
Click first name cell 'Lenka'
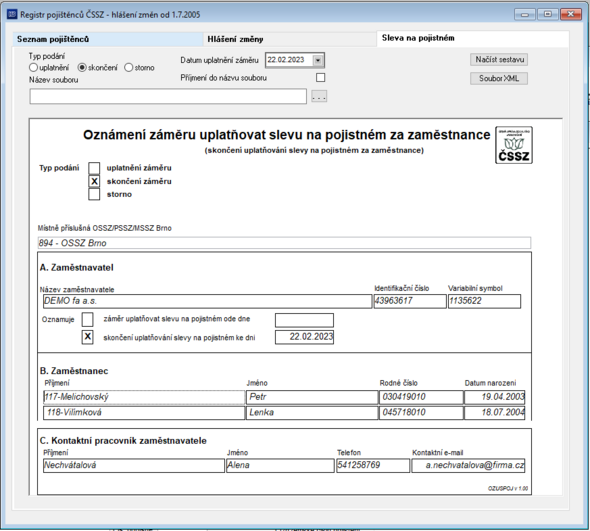[312, 412]
